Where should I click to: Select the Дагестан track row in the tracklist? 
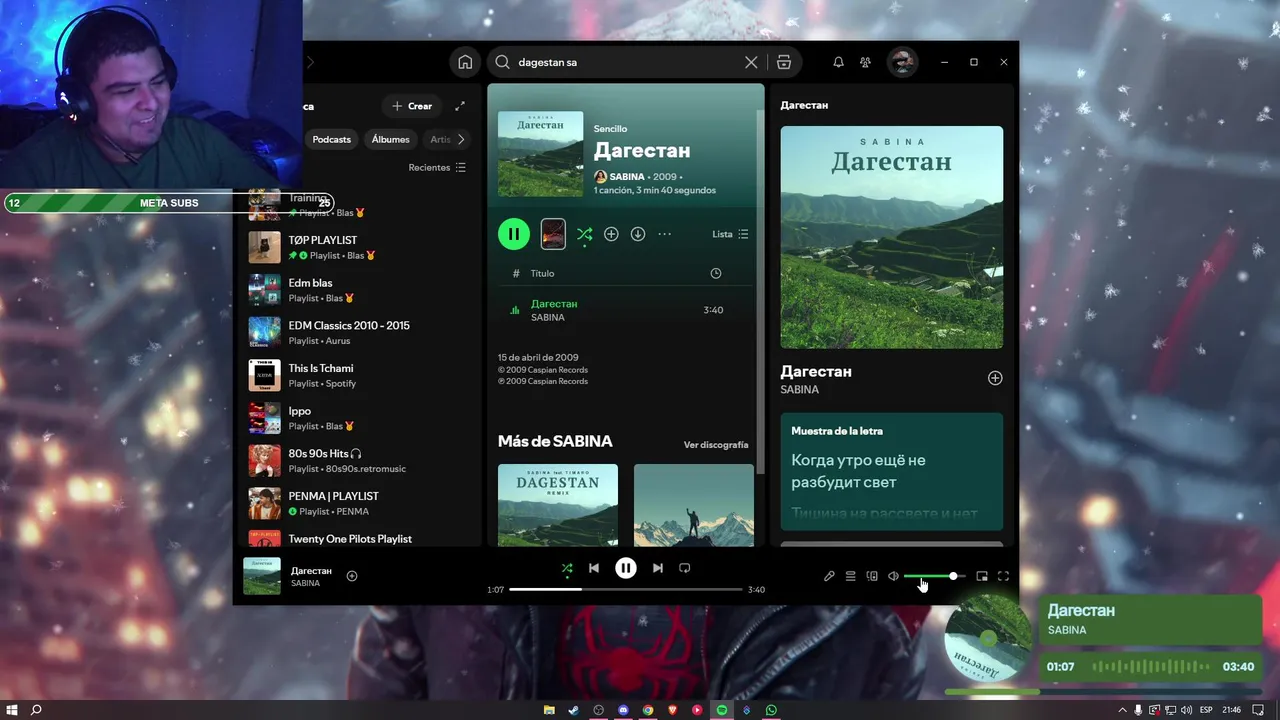pyautogui.click(x=626, y=310)
